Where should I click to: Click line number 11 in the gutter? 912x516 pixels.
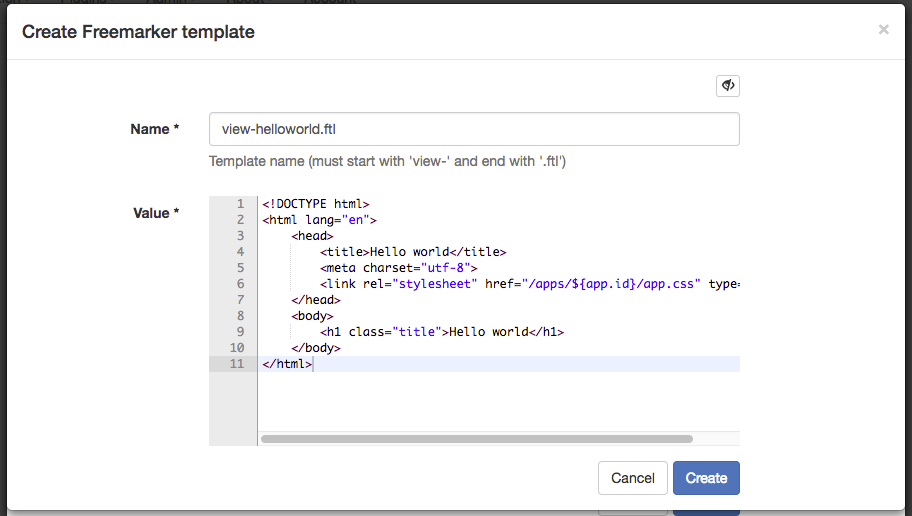point(236,364)
